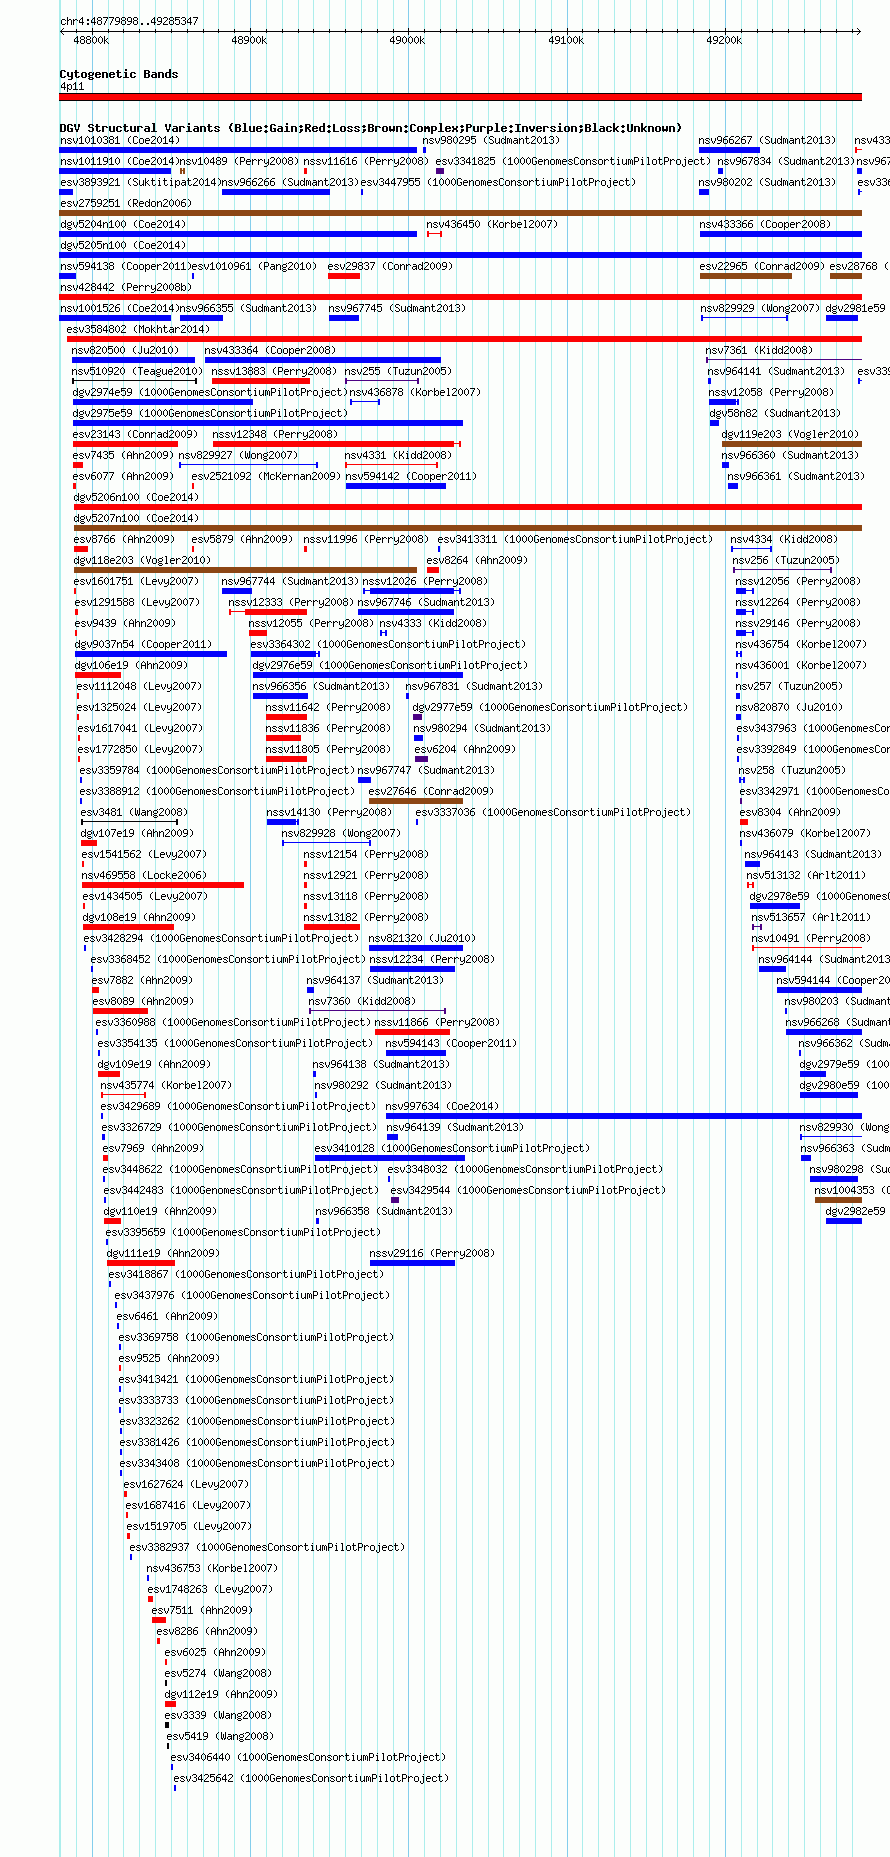Click esv2521092 (McKernan2009) label
The height and width of the screenshot is (1857, 890).
pos(266,476)
